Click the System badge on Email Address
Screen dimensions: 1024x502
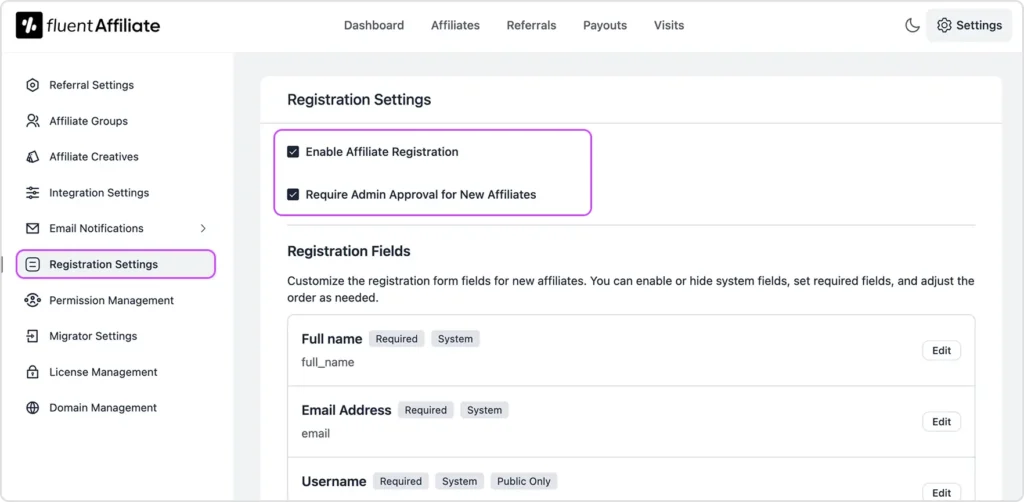pyautogui.click(x=485, y=410)
